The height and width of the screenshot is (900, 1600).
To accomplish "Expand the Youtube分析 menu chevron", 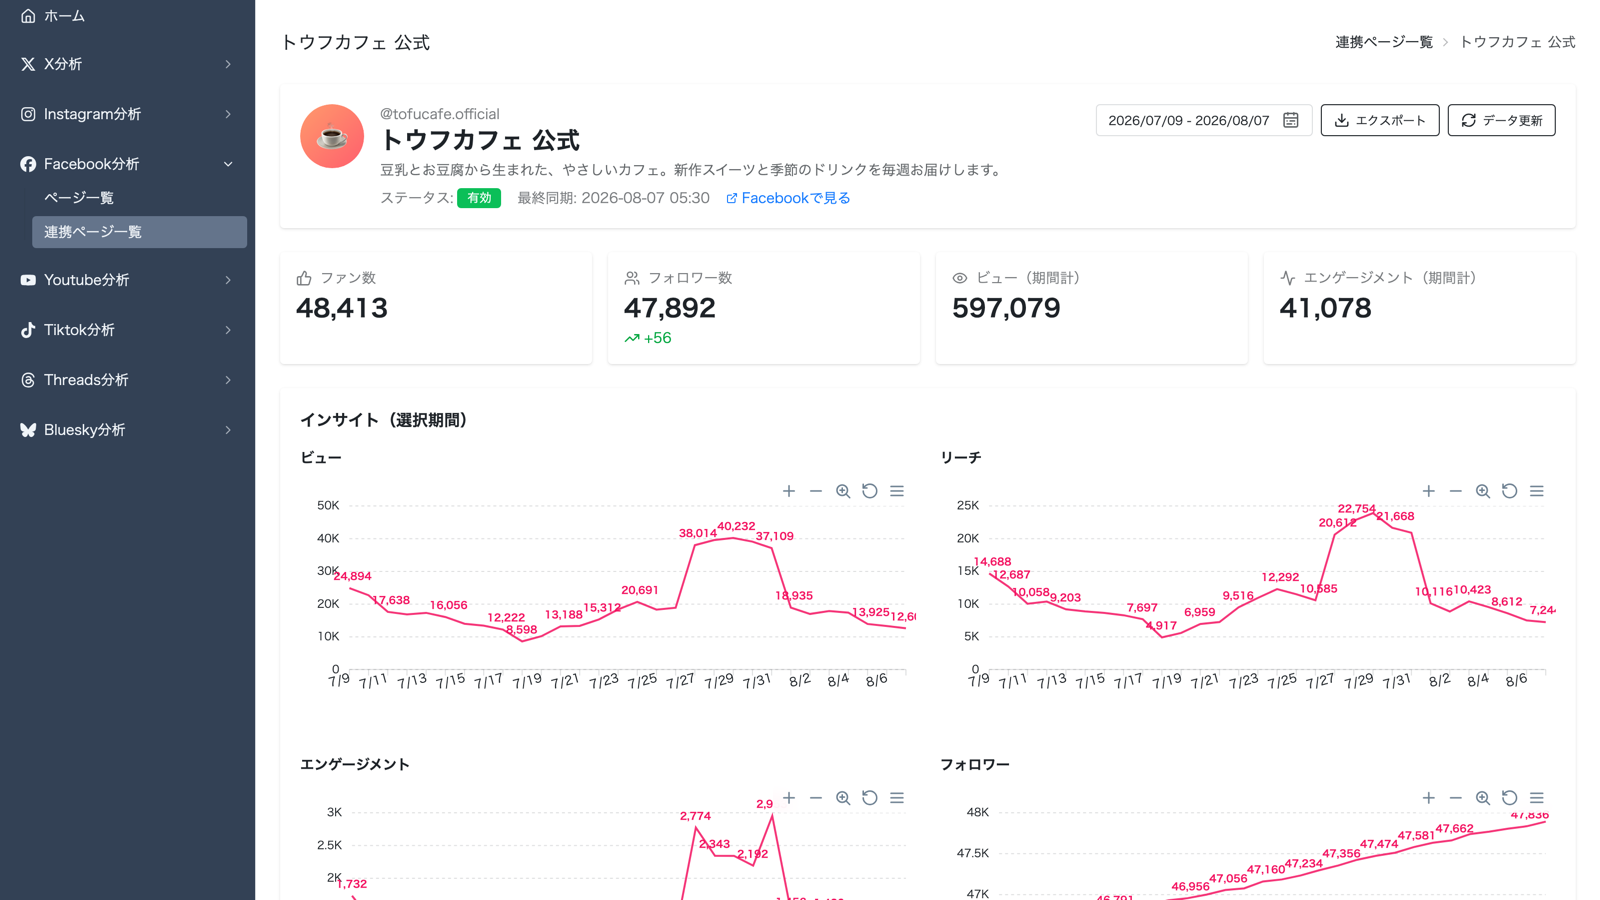I will tap(228, 280).
